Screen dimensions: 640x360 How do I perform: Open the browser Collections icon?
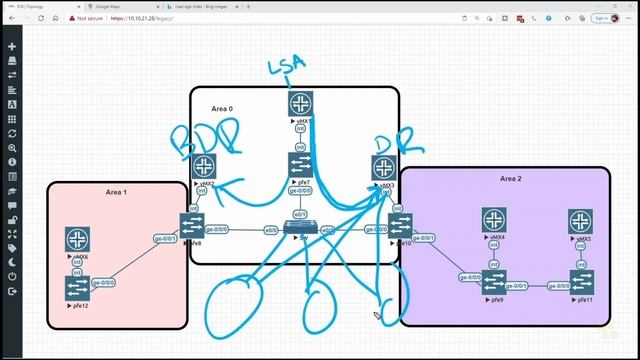coord(582,18)
